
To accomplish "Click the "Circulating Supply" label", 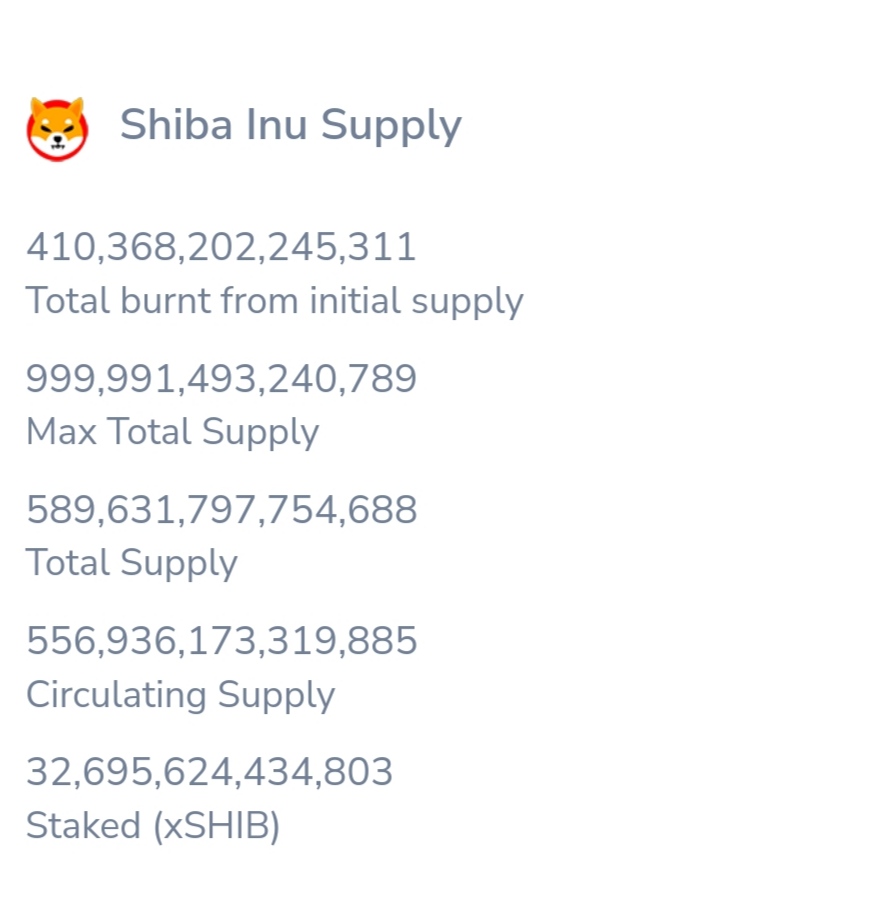I will click(180, 695).
